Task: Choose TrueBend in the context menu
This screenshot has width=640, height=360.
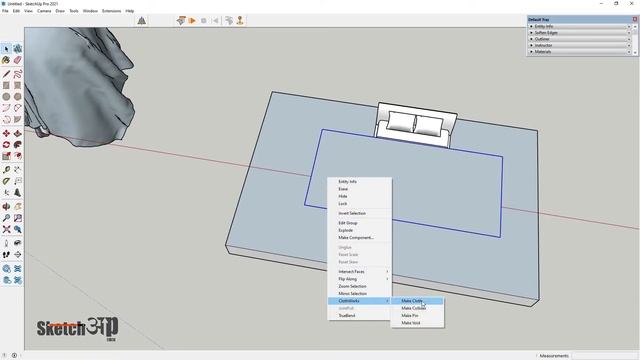Action: (x=360, y=316)
